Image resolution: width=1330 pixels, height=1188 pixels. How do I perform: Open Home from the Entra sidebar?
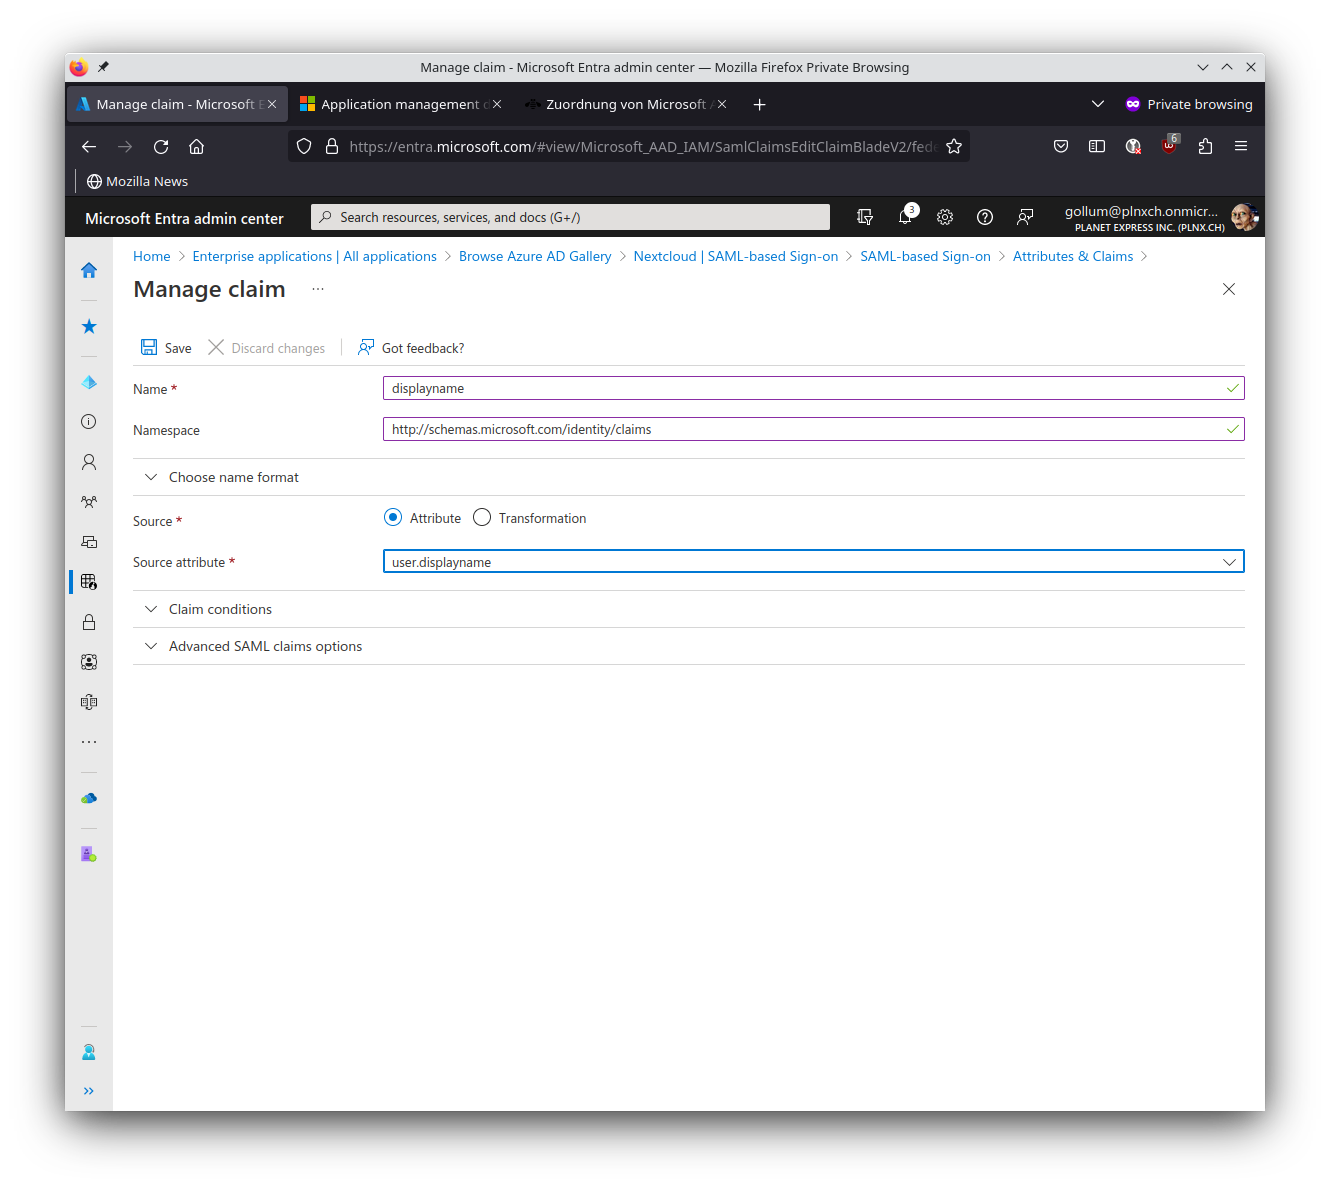[x=88, y=270]
